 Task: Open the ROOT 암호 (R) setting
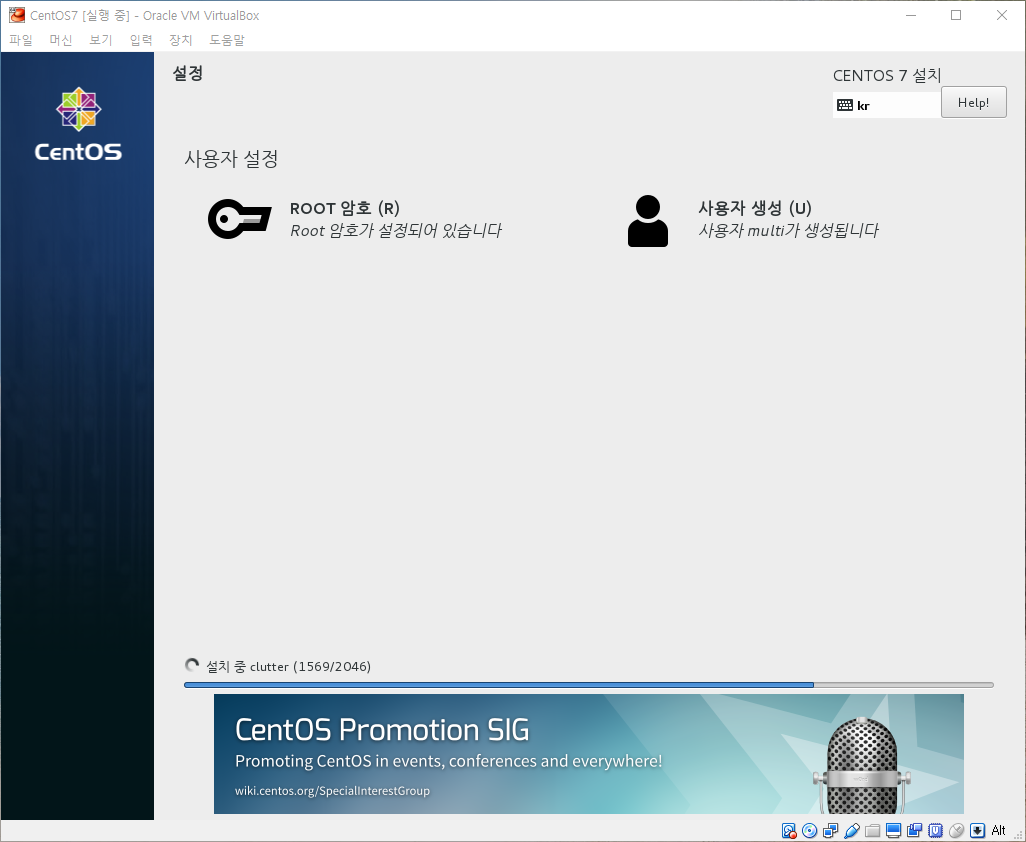(x=355, y=219)
